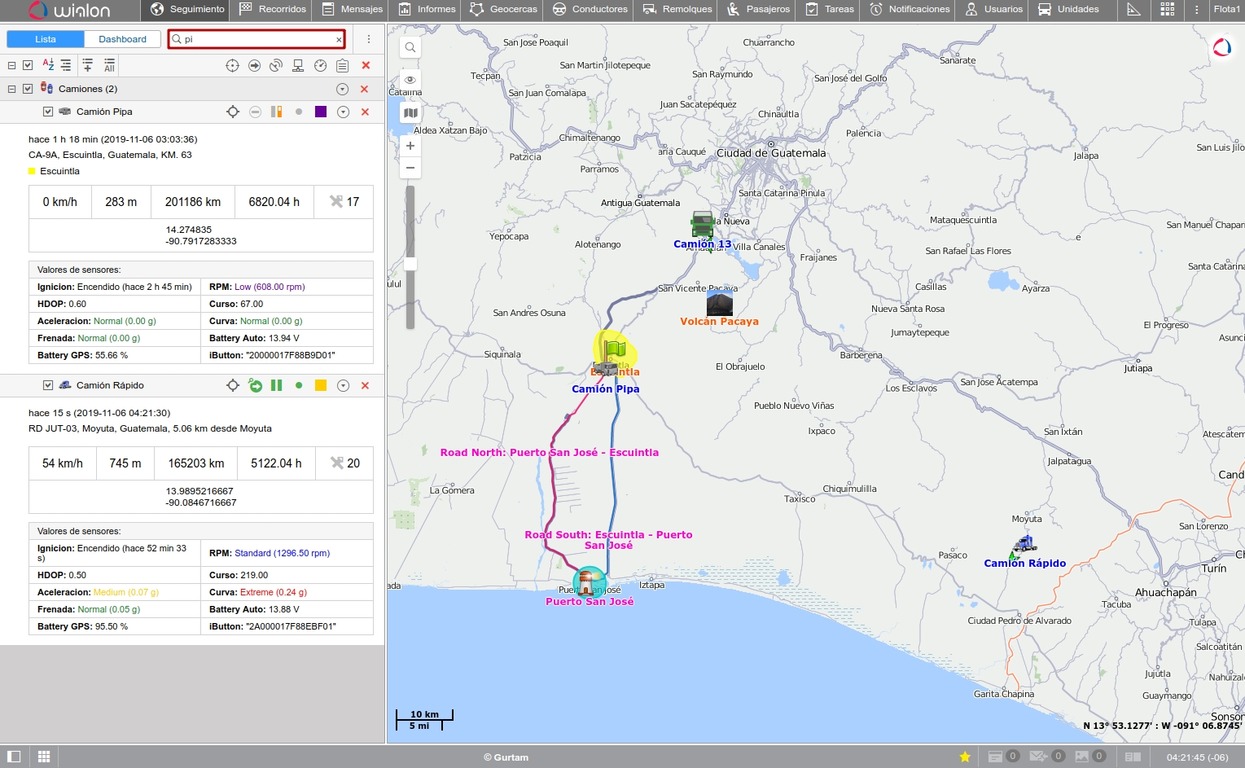
Task: Switch to the Dashboard view button
Action: pyautogui.click(x=122, y=39)
